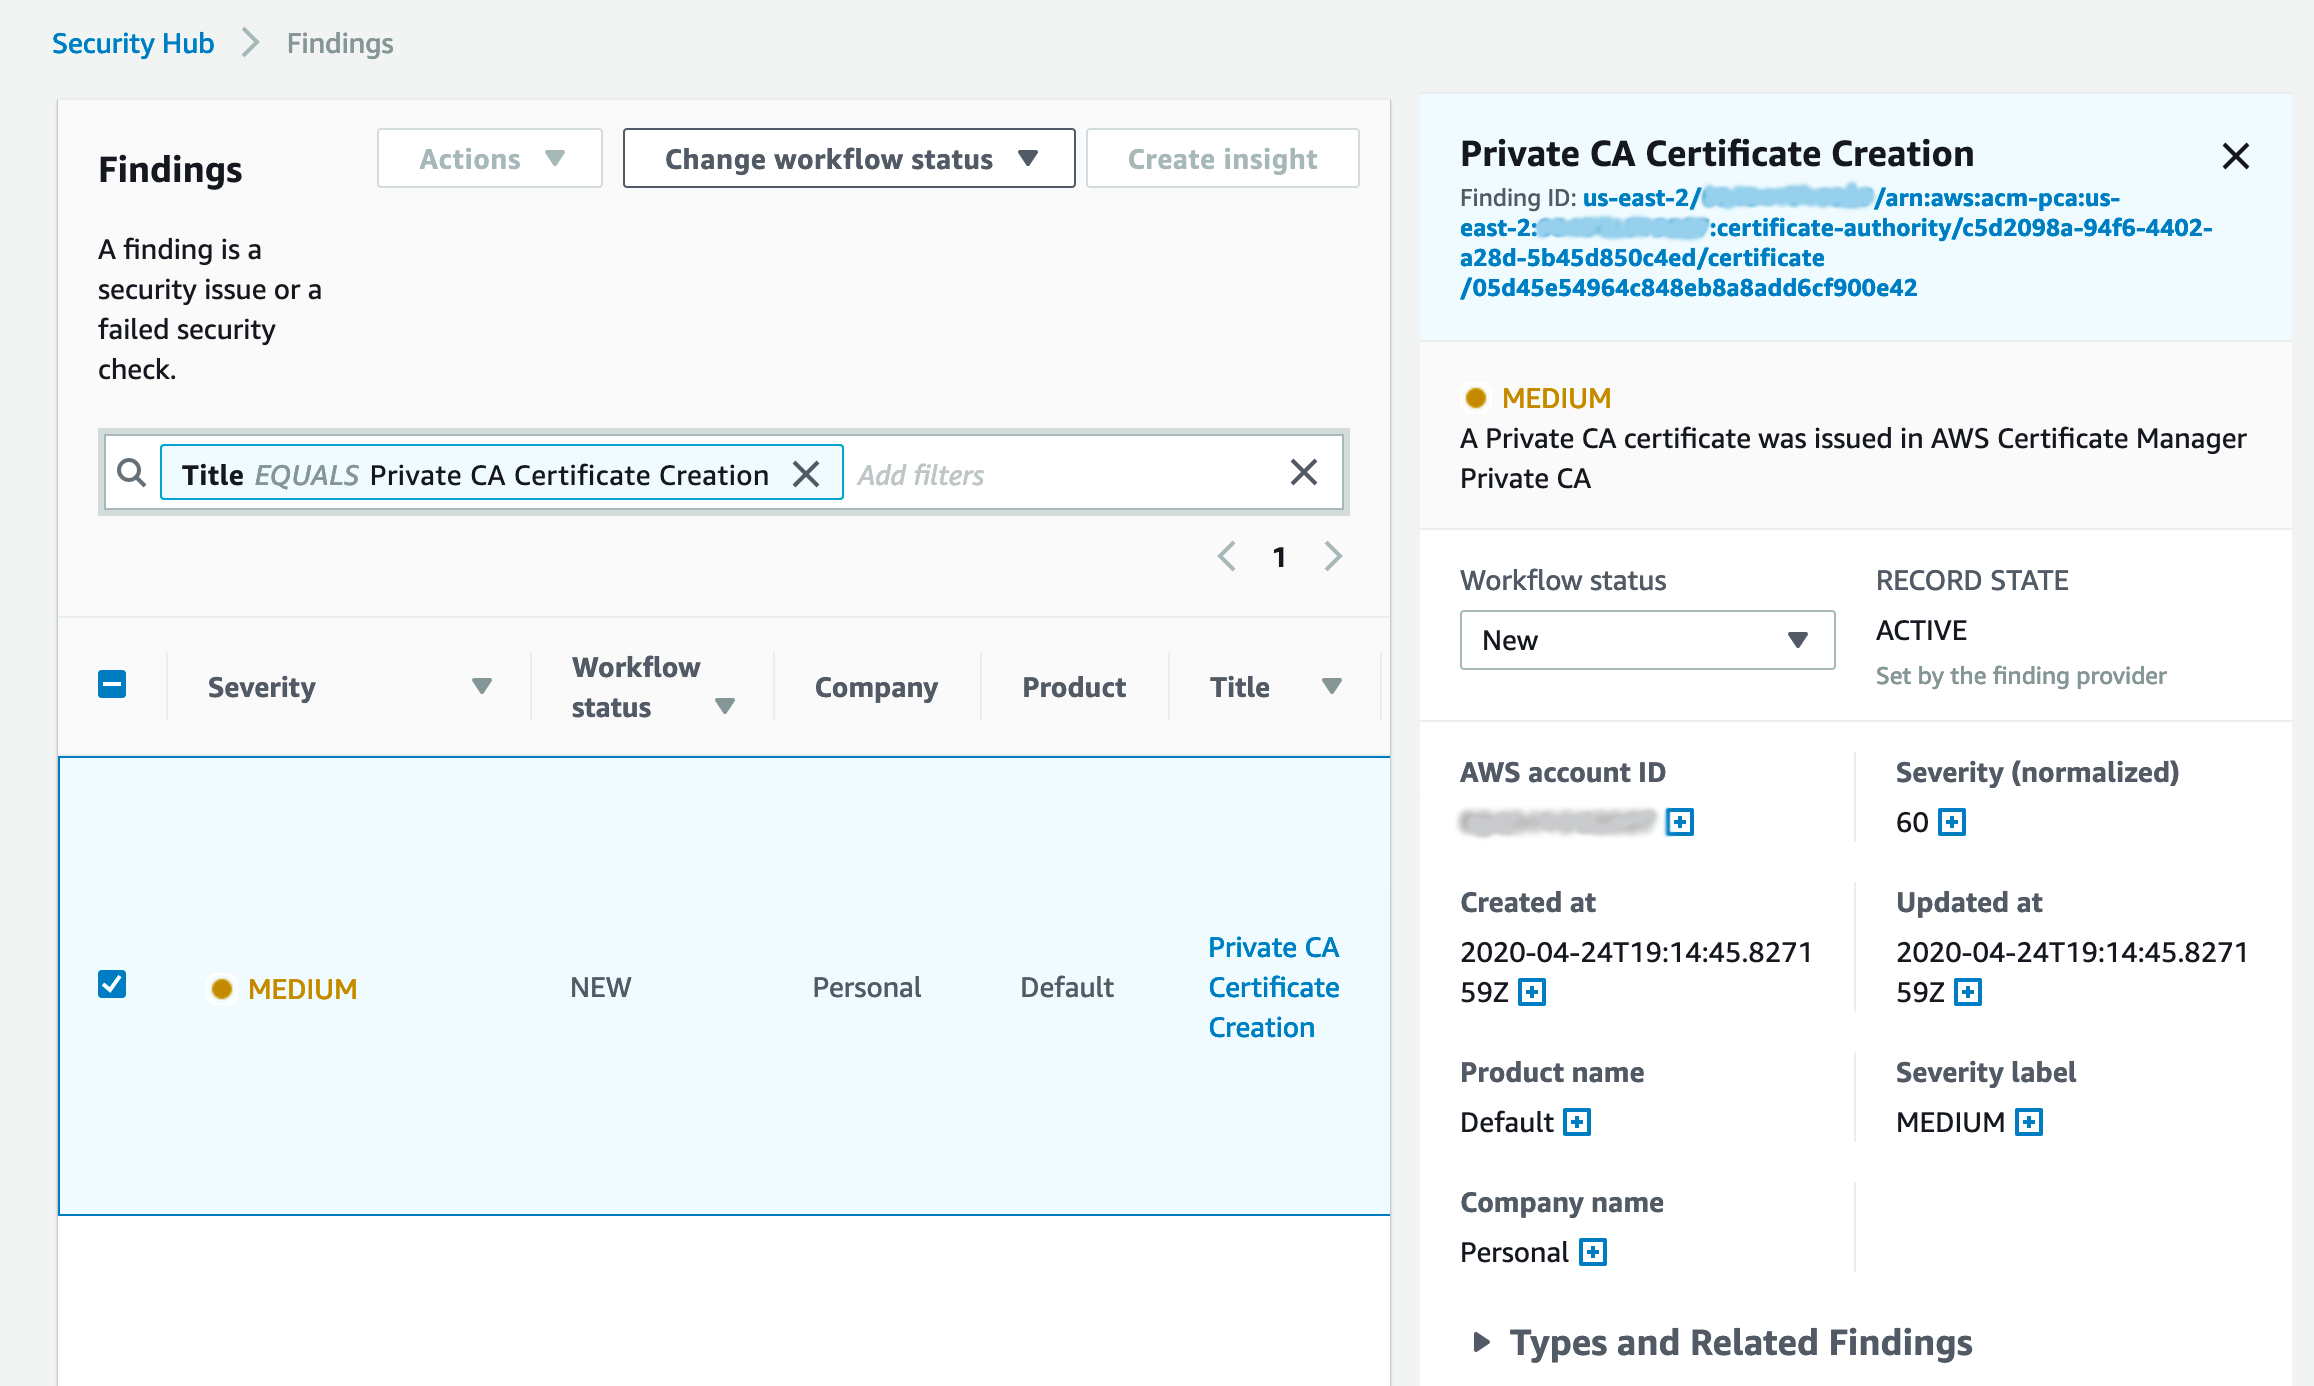Viewport: 2314px width, 1386px height.
Task: Remove the Title EQUALS filter token
Action: coord(807,474)
